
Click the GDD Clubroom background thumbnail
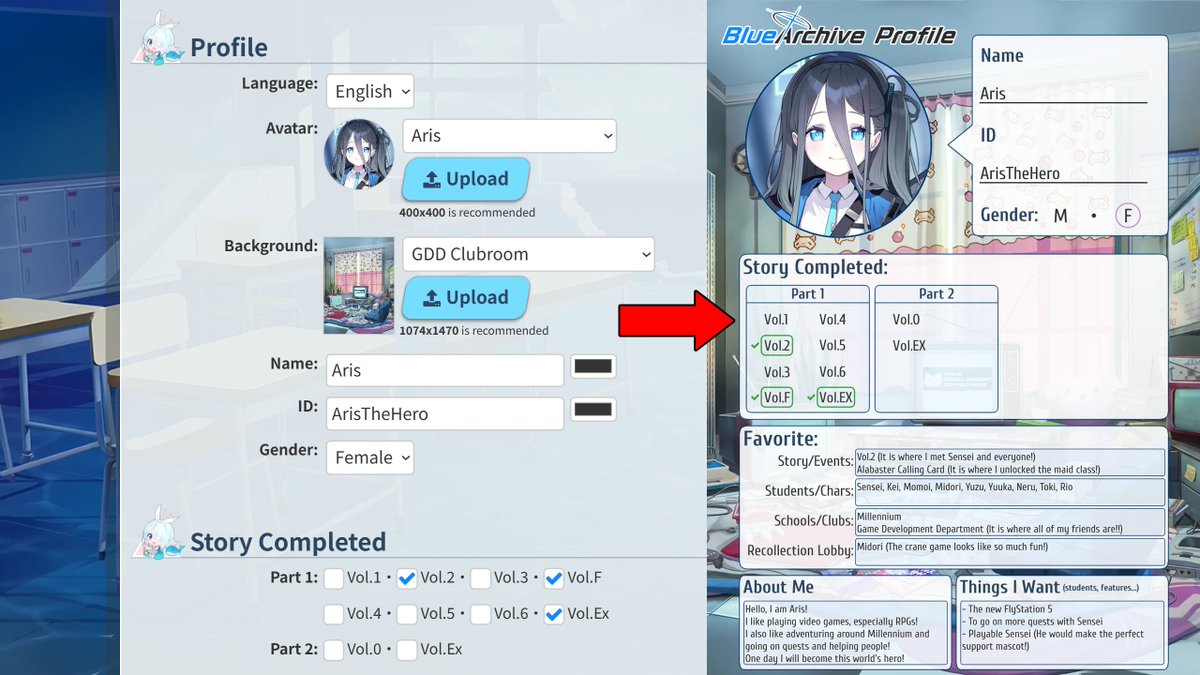click(359, 285)
